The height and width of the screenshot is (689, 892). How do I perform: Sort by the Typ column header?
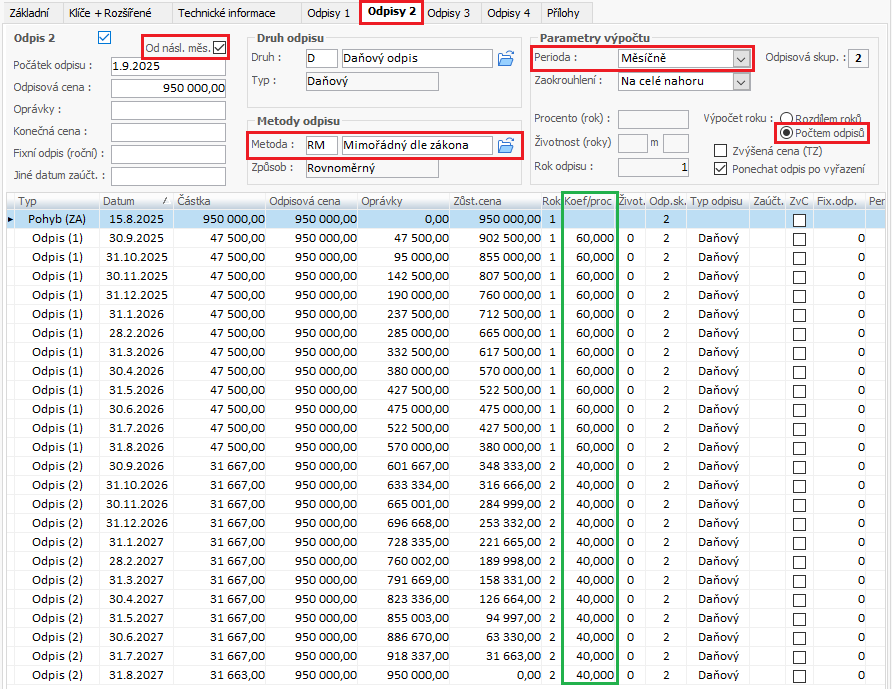click(57, 201)
